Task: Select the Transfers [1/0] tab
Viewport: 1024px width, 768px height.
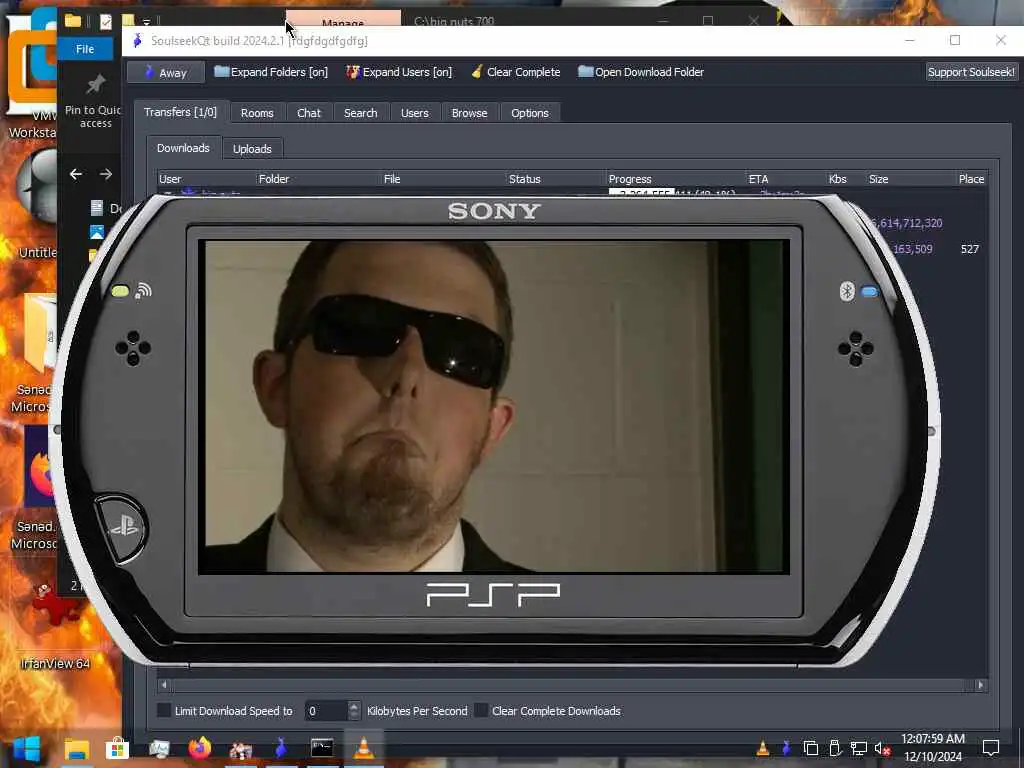Action: [x=180, y=112]
